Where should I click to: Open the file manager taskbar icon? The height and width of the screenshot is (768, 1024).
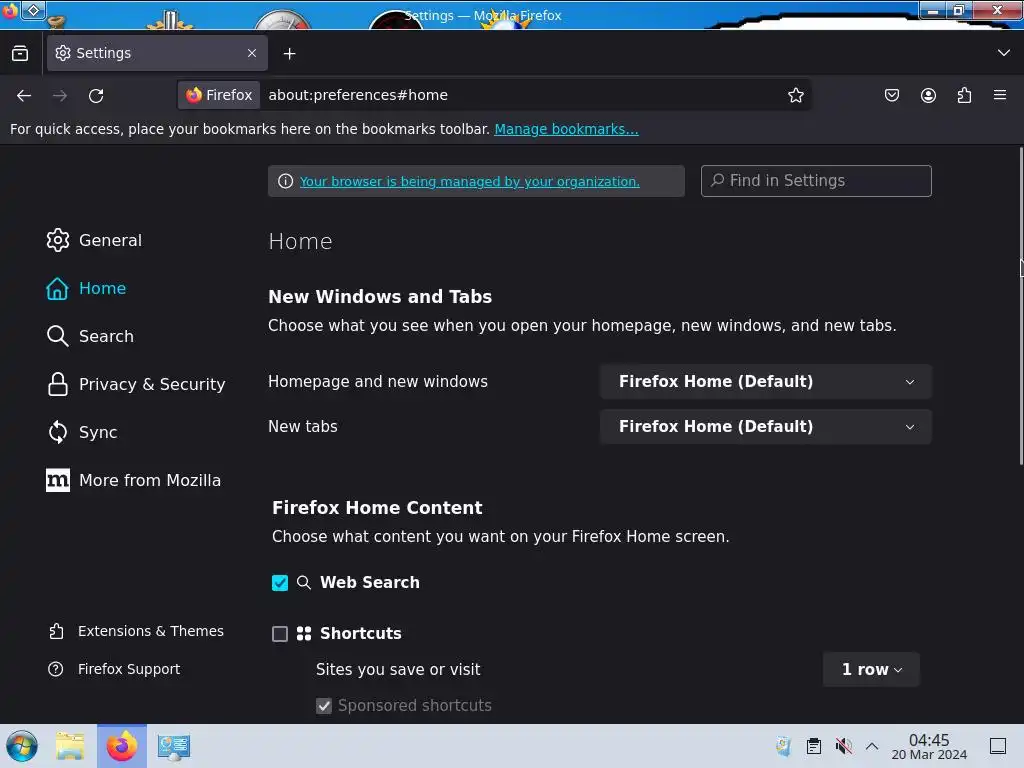point(70,746)
